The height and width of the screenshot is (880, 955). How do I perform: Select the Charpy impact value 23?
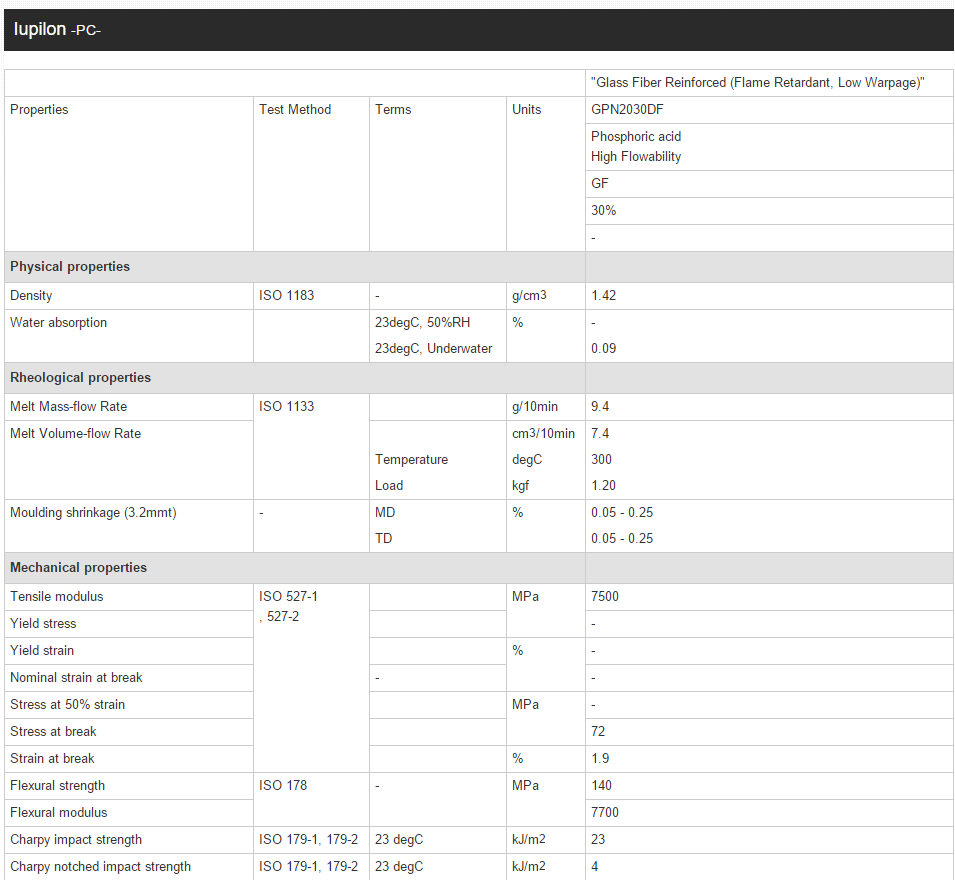tap(597, 840)
